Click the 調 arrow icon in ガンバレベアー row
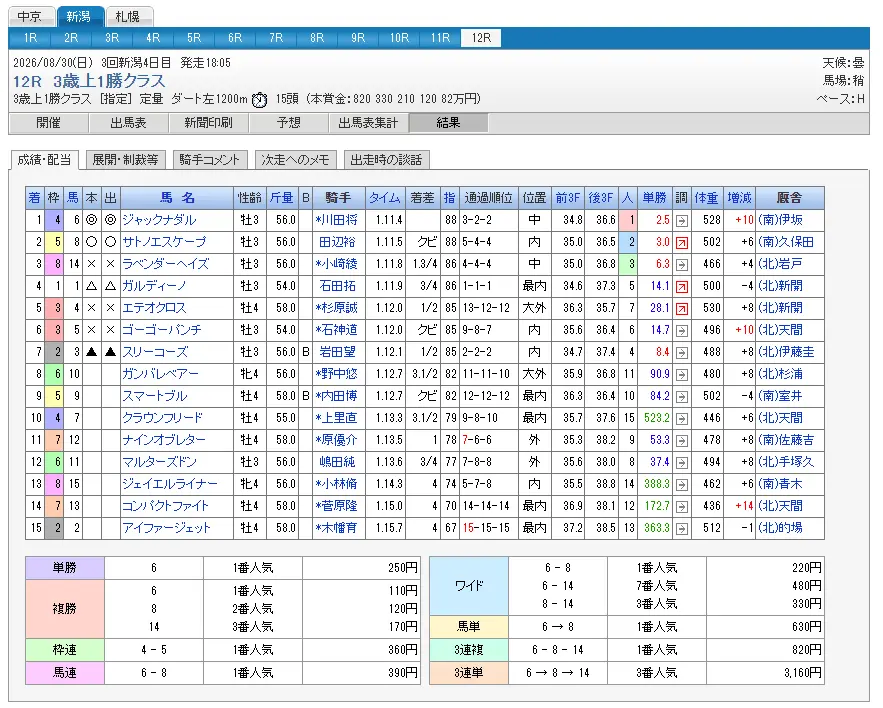Screen dimensions: 883x708 point(681,375)
